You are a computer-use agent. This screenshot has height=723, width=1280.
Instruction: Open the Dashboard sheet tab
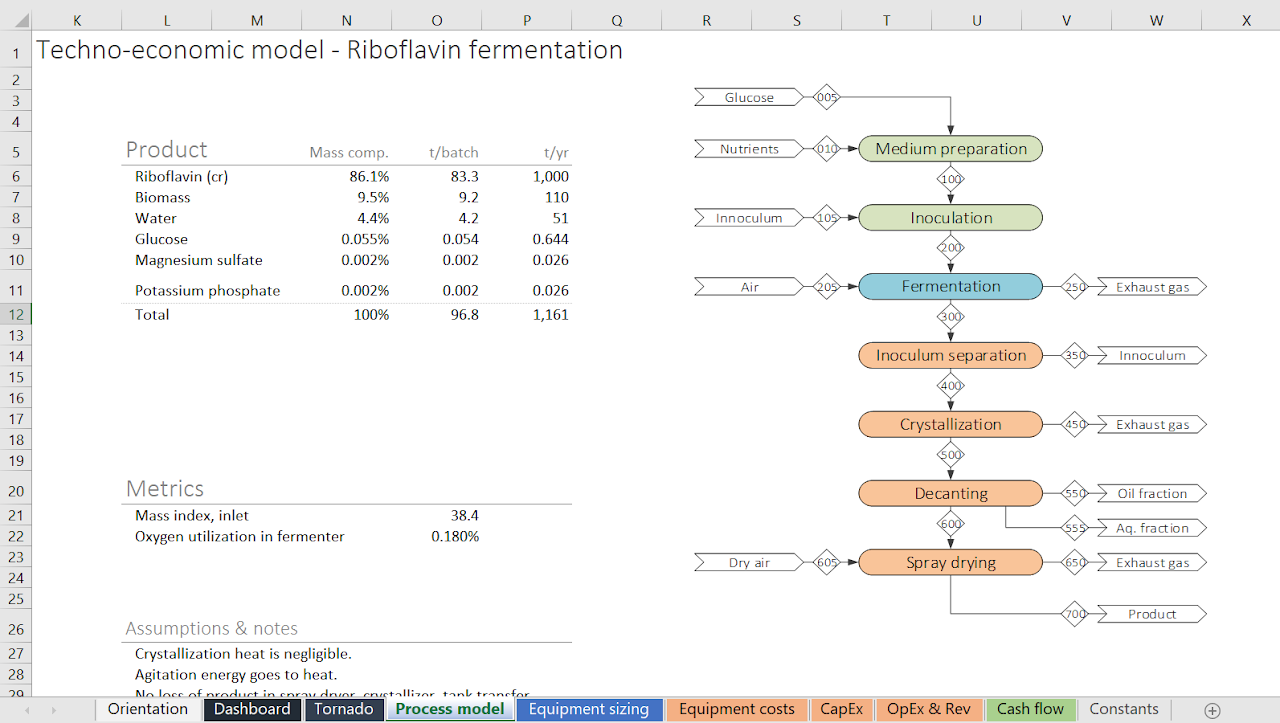click(252, 709)
